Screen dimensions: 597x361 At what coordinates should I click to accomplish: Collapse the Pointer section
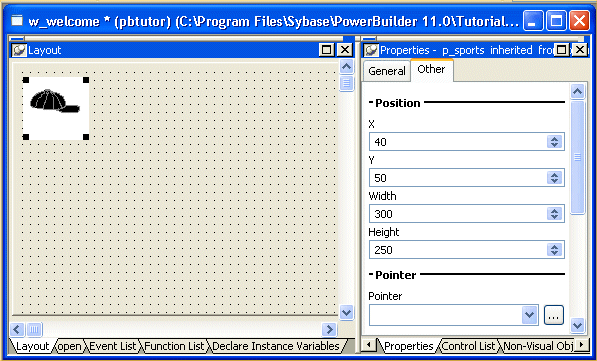(x=371, y=275)
